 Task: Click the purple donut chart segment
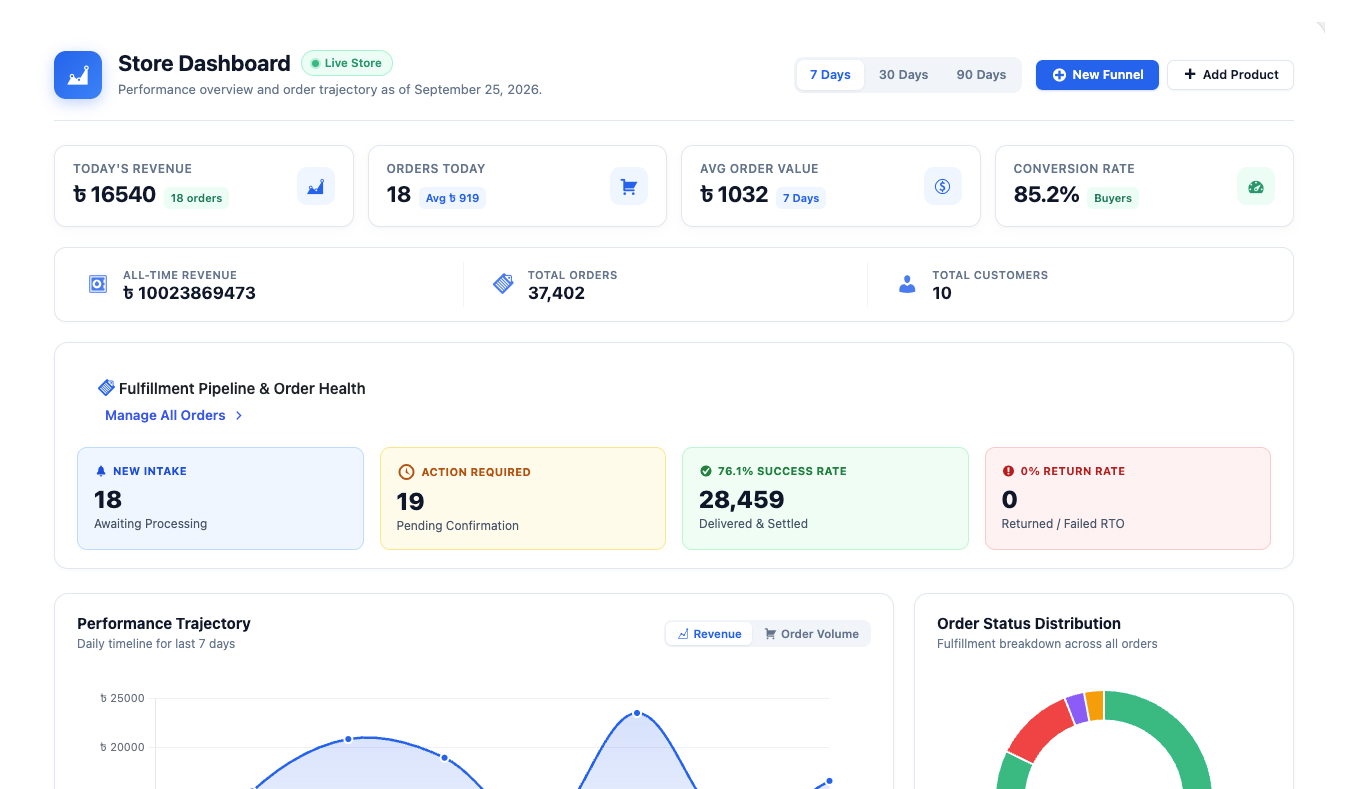point(1076,707)
